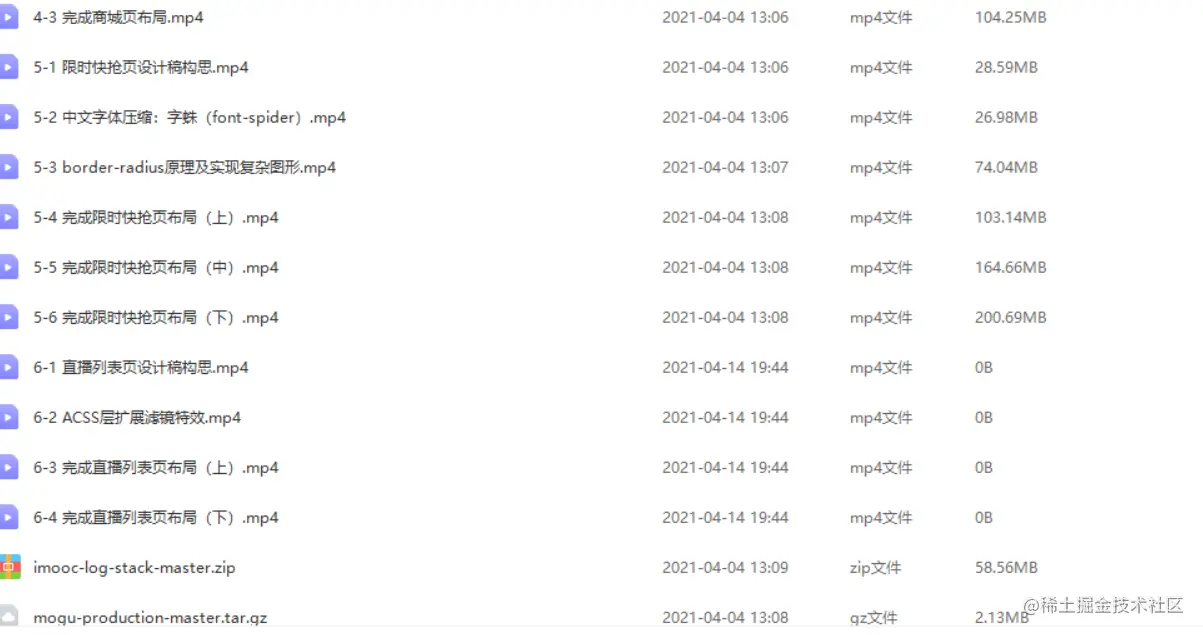Open 6-2 ACSS层扩展滤镜特效.mp4

137,417
